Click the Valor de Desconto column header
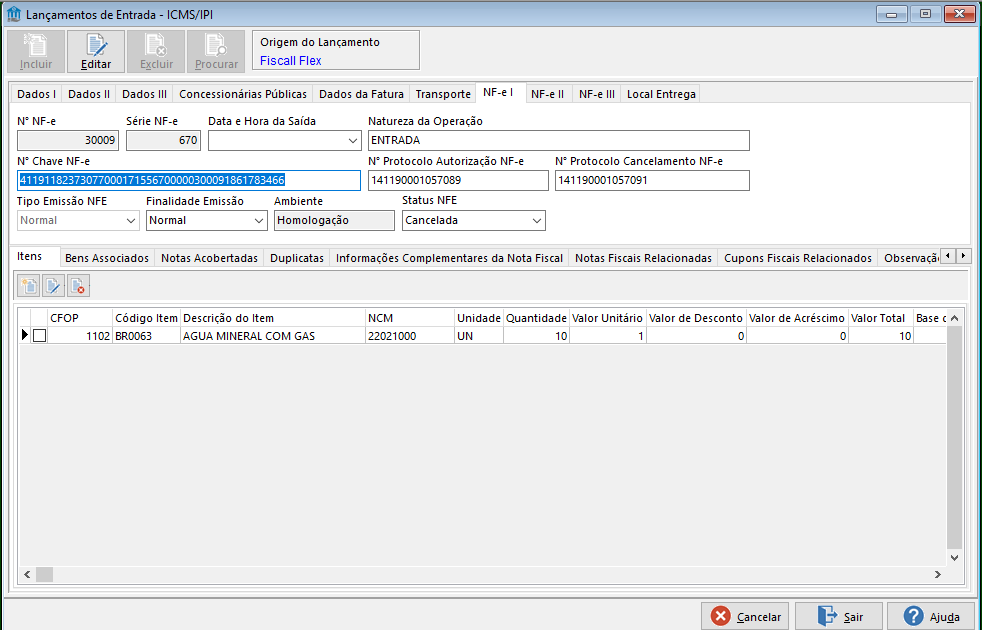 (696, 318)
